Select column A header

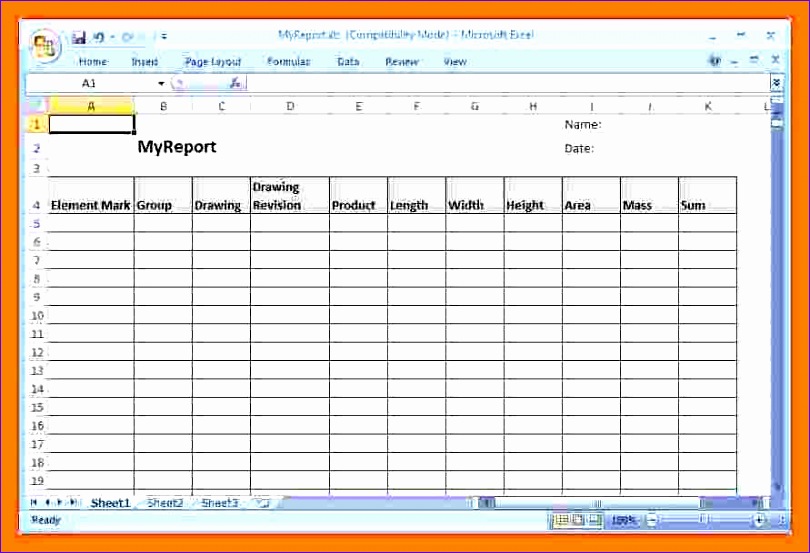(91, 106)
